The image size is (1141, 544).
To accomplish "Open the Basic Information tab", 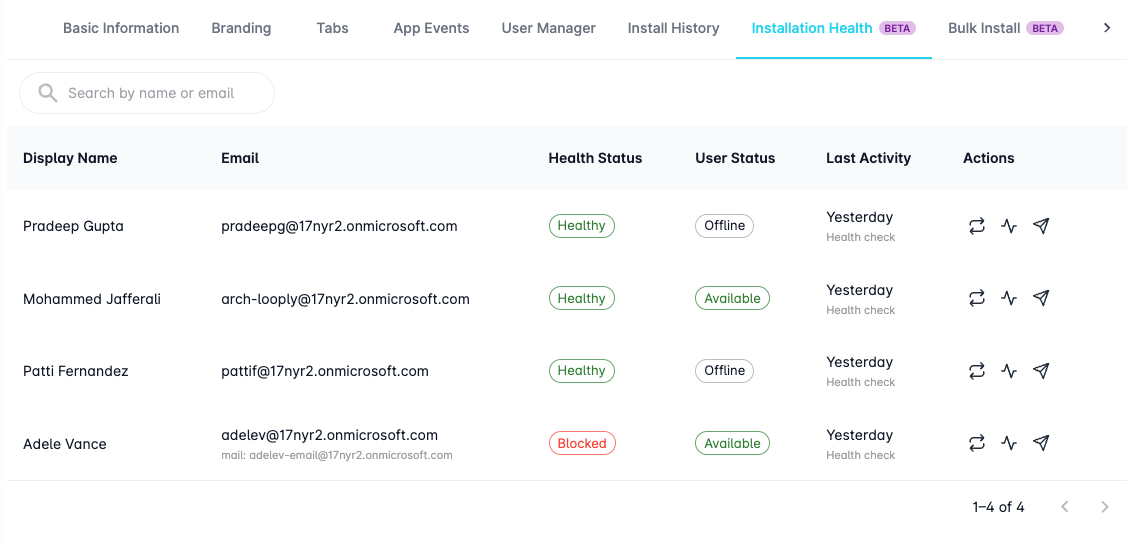I will 121,28.
